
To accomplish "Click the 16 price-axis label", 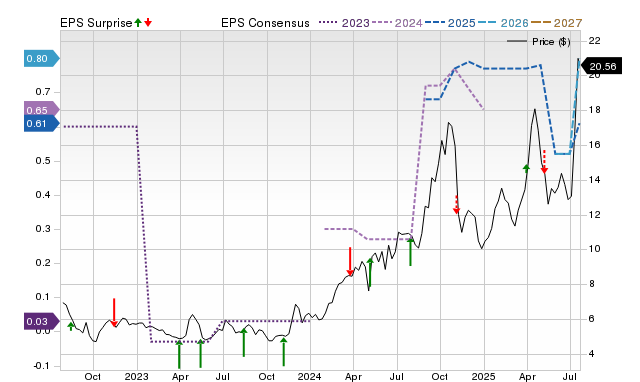I will 595,145.
